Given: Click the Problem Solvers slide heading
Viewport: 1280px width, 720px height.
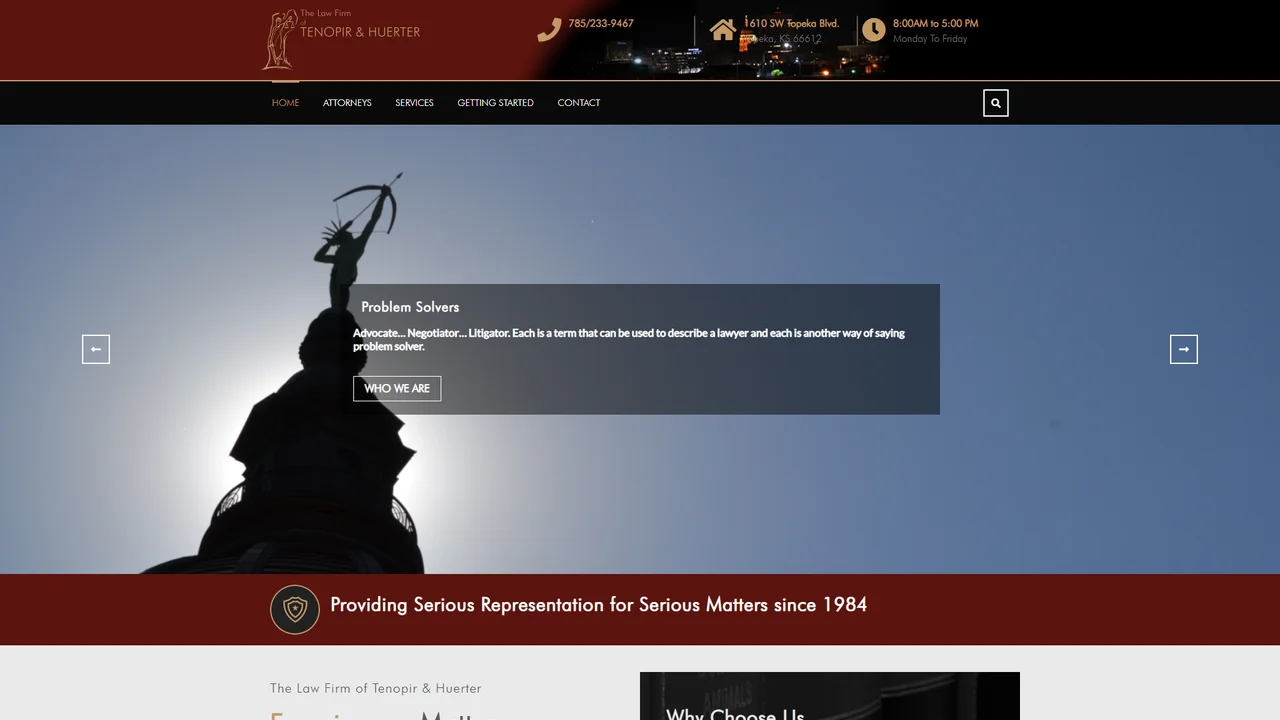Looking at the screenshot, I should coord(410,307).
